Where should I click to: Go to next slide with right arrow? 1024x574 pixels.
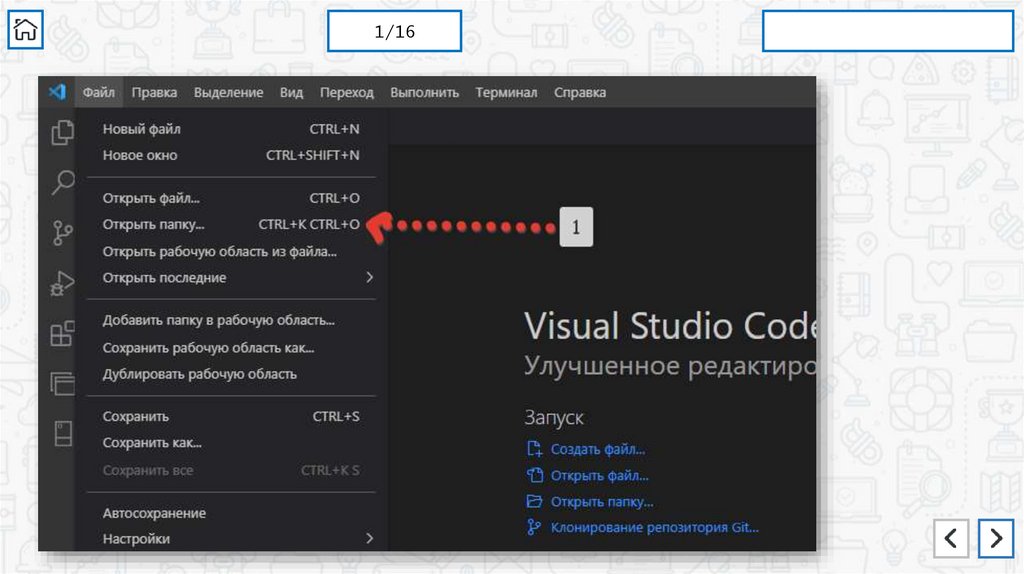(x=996, y=539)
